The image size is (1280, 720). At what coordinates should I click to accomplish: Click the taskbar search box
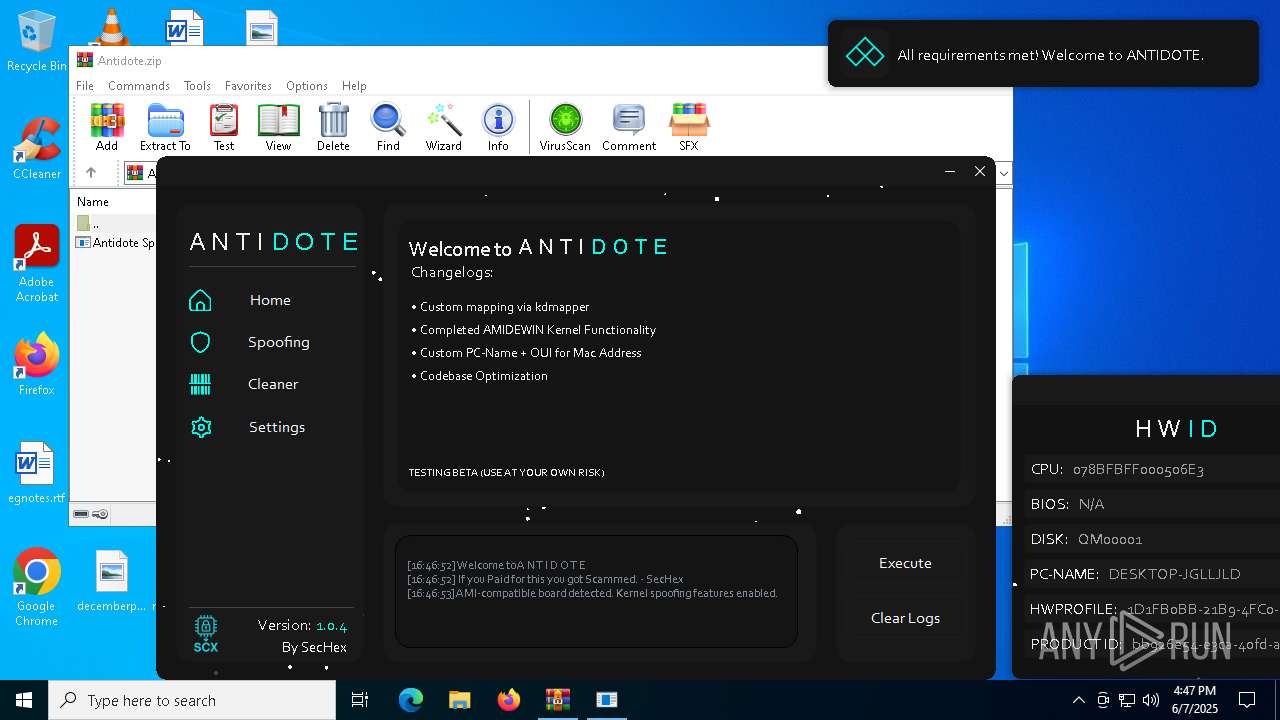pyautogui.click(x=192, y=700)
